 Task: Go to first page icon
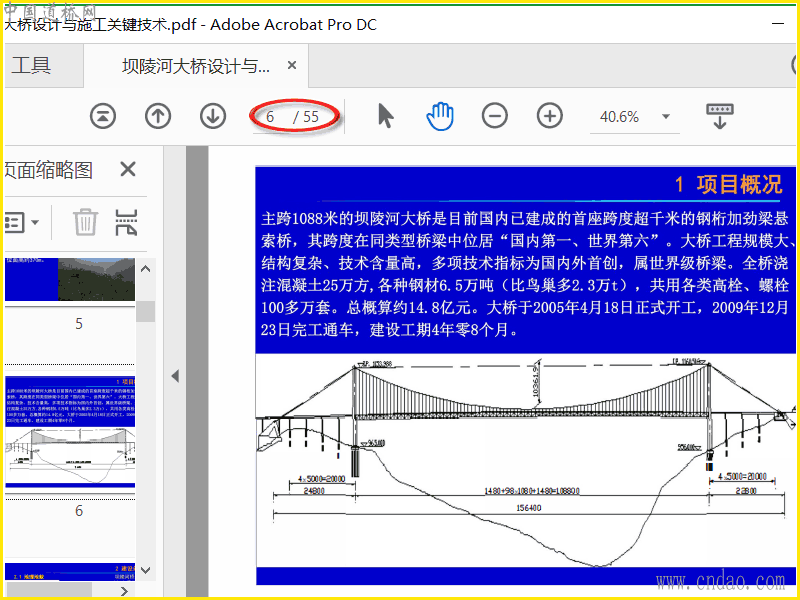coord(103,116)
